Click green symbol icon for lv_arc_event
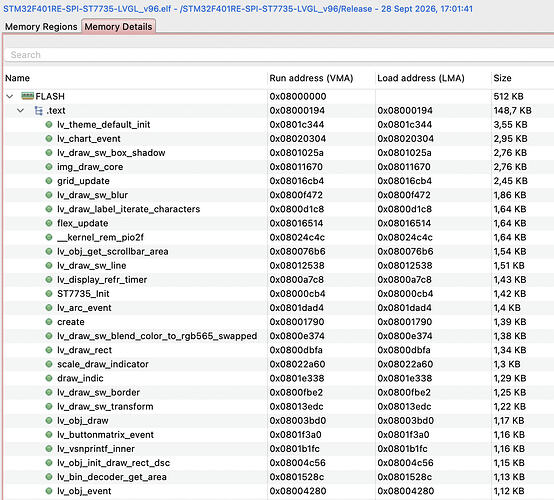554x500 pixels. coord(49,308)
